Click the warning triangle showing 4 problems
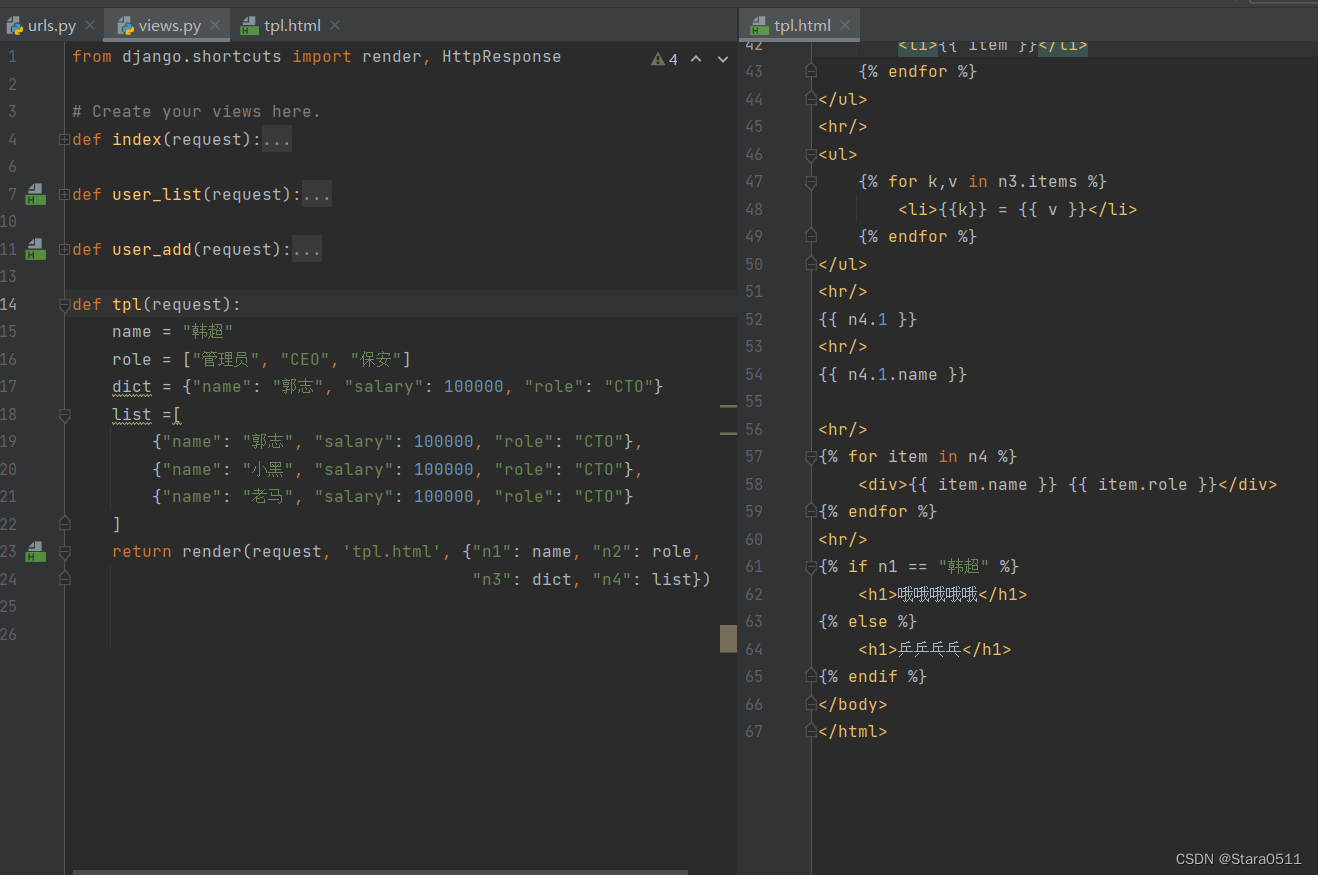 (657, 60)
